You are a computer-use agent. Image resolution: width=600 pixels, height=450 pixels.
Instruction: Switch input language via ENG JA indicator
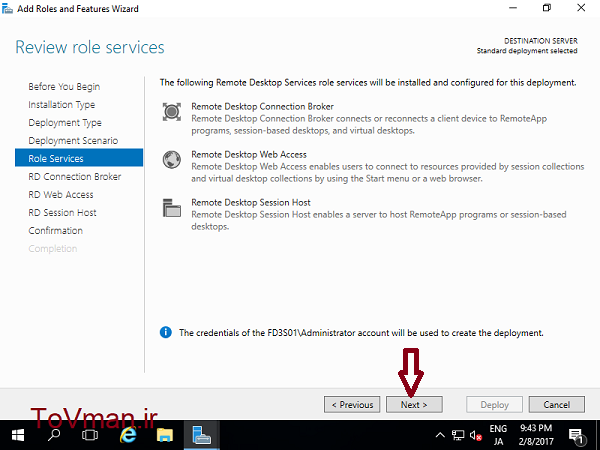click(x=498, y=435)
